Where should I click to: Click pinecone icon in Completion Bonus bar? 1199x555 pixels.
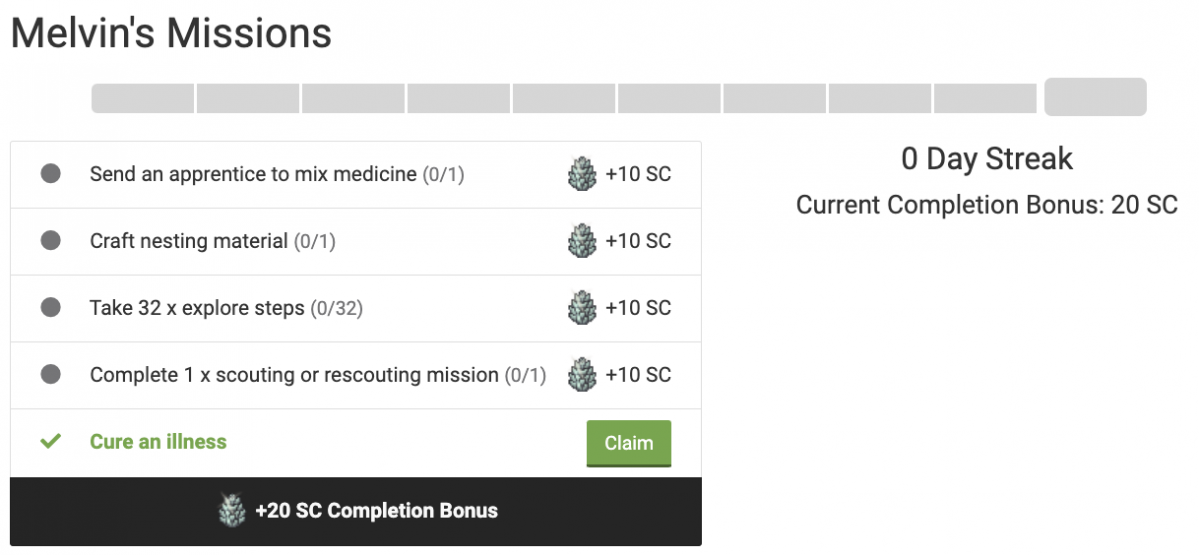[x=232, y=511]
